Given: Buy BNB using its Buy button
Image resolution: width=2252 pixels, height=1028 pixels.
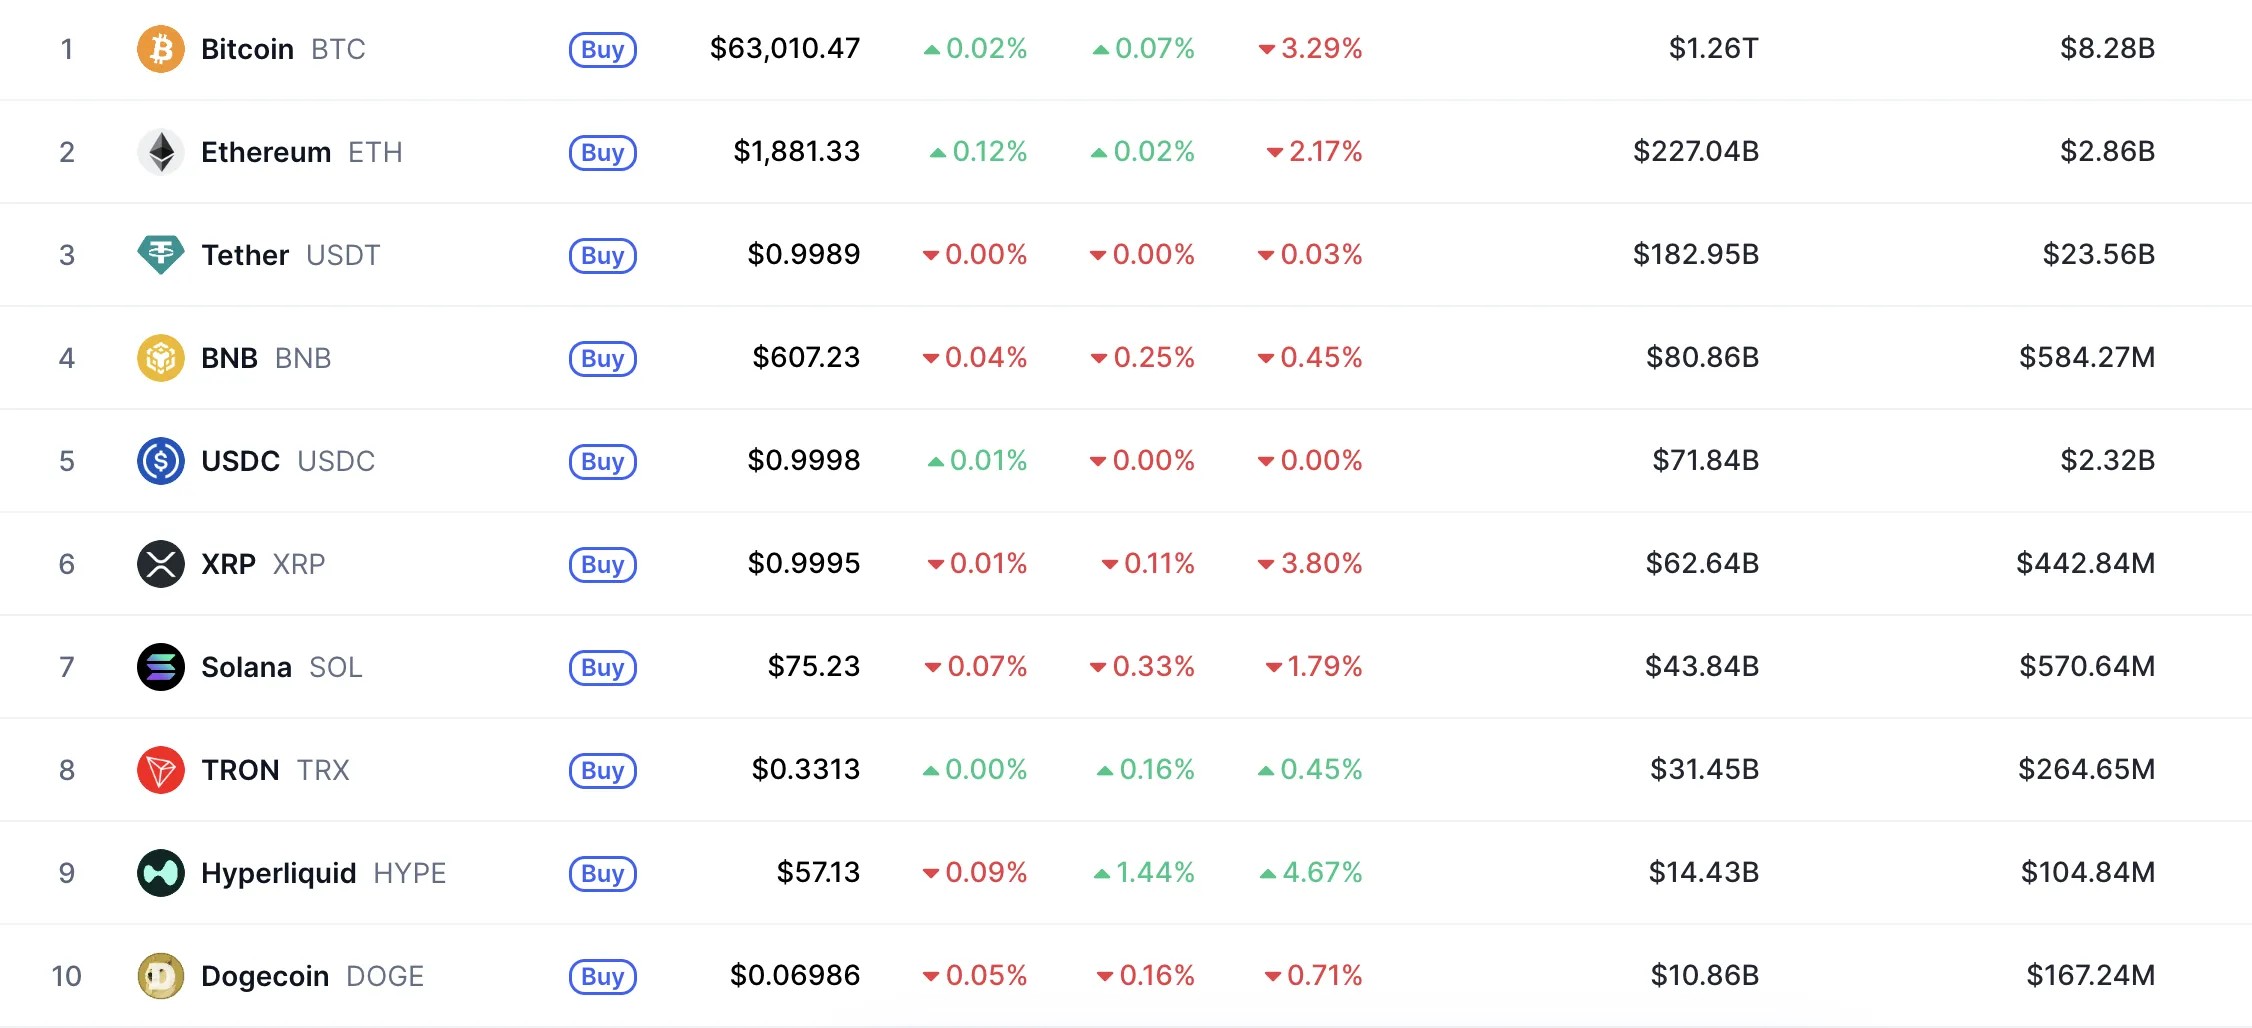Looking at the screenshot, I should (x=603, y=358).
